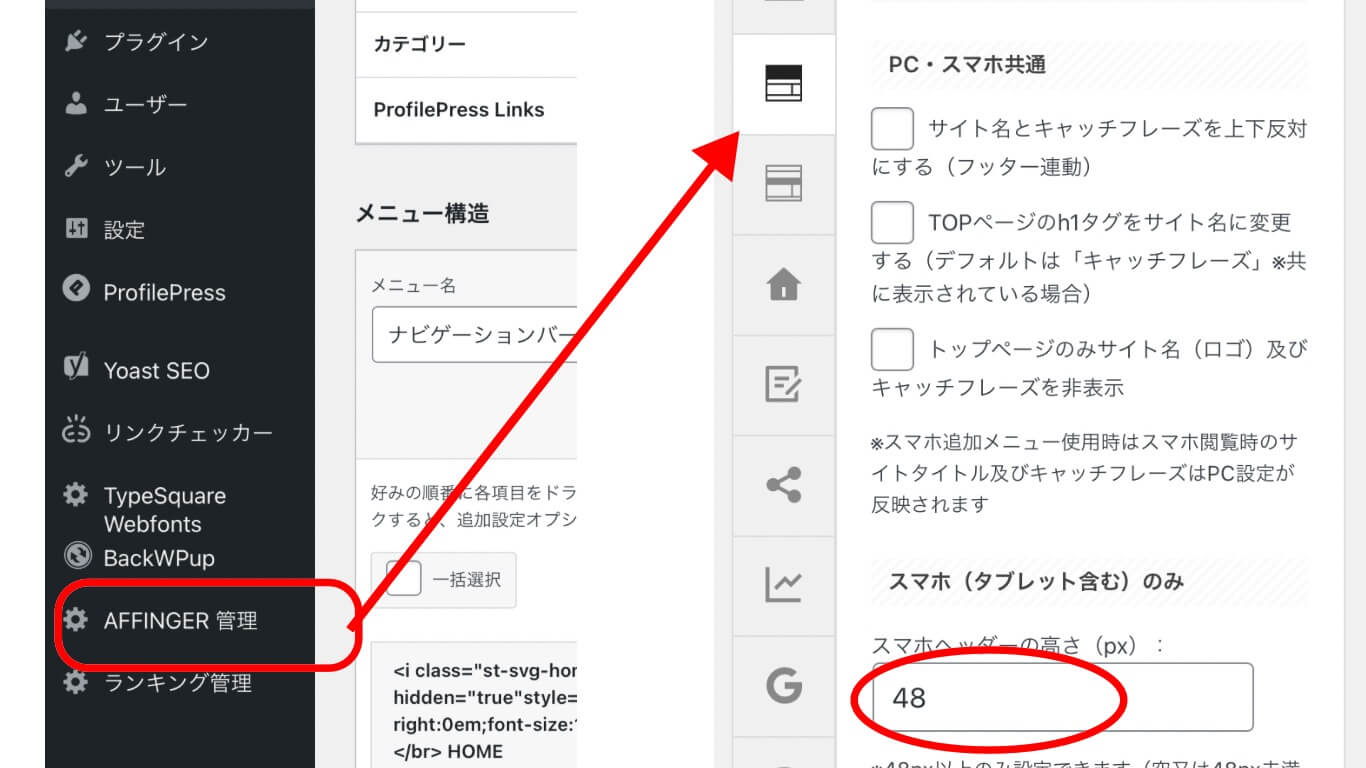The width and height of the screenshot is (1366, 768).
Task: Click the メニュー名 text field
Action: pos(474,334)
